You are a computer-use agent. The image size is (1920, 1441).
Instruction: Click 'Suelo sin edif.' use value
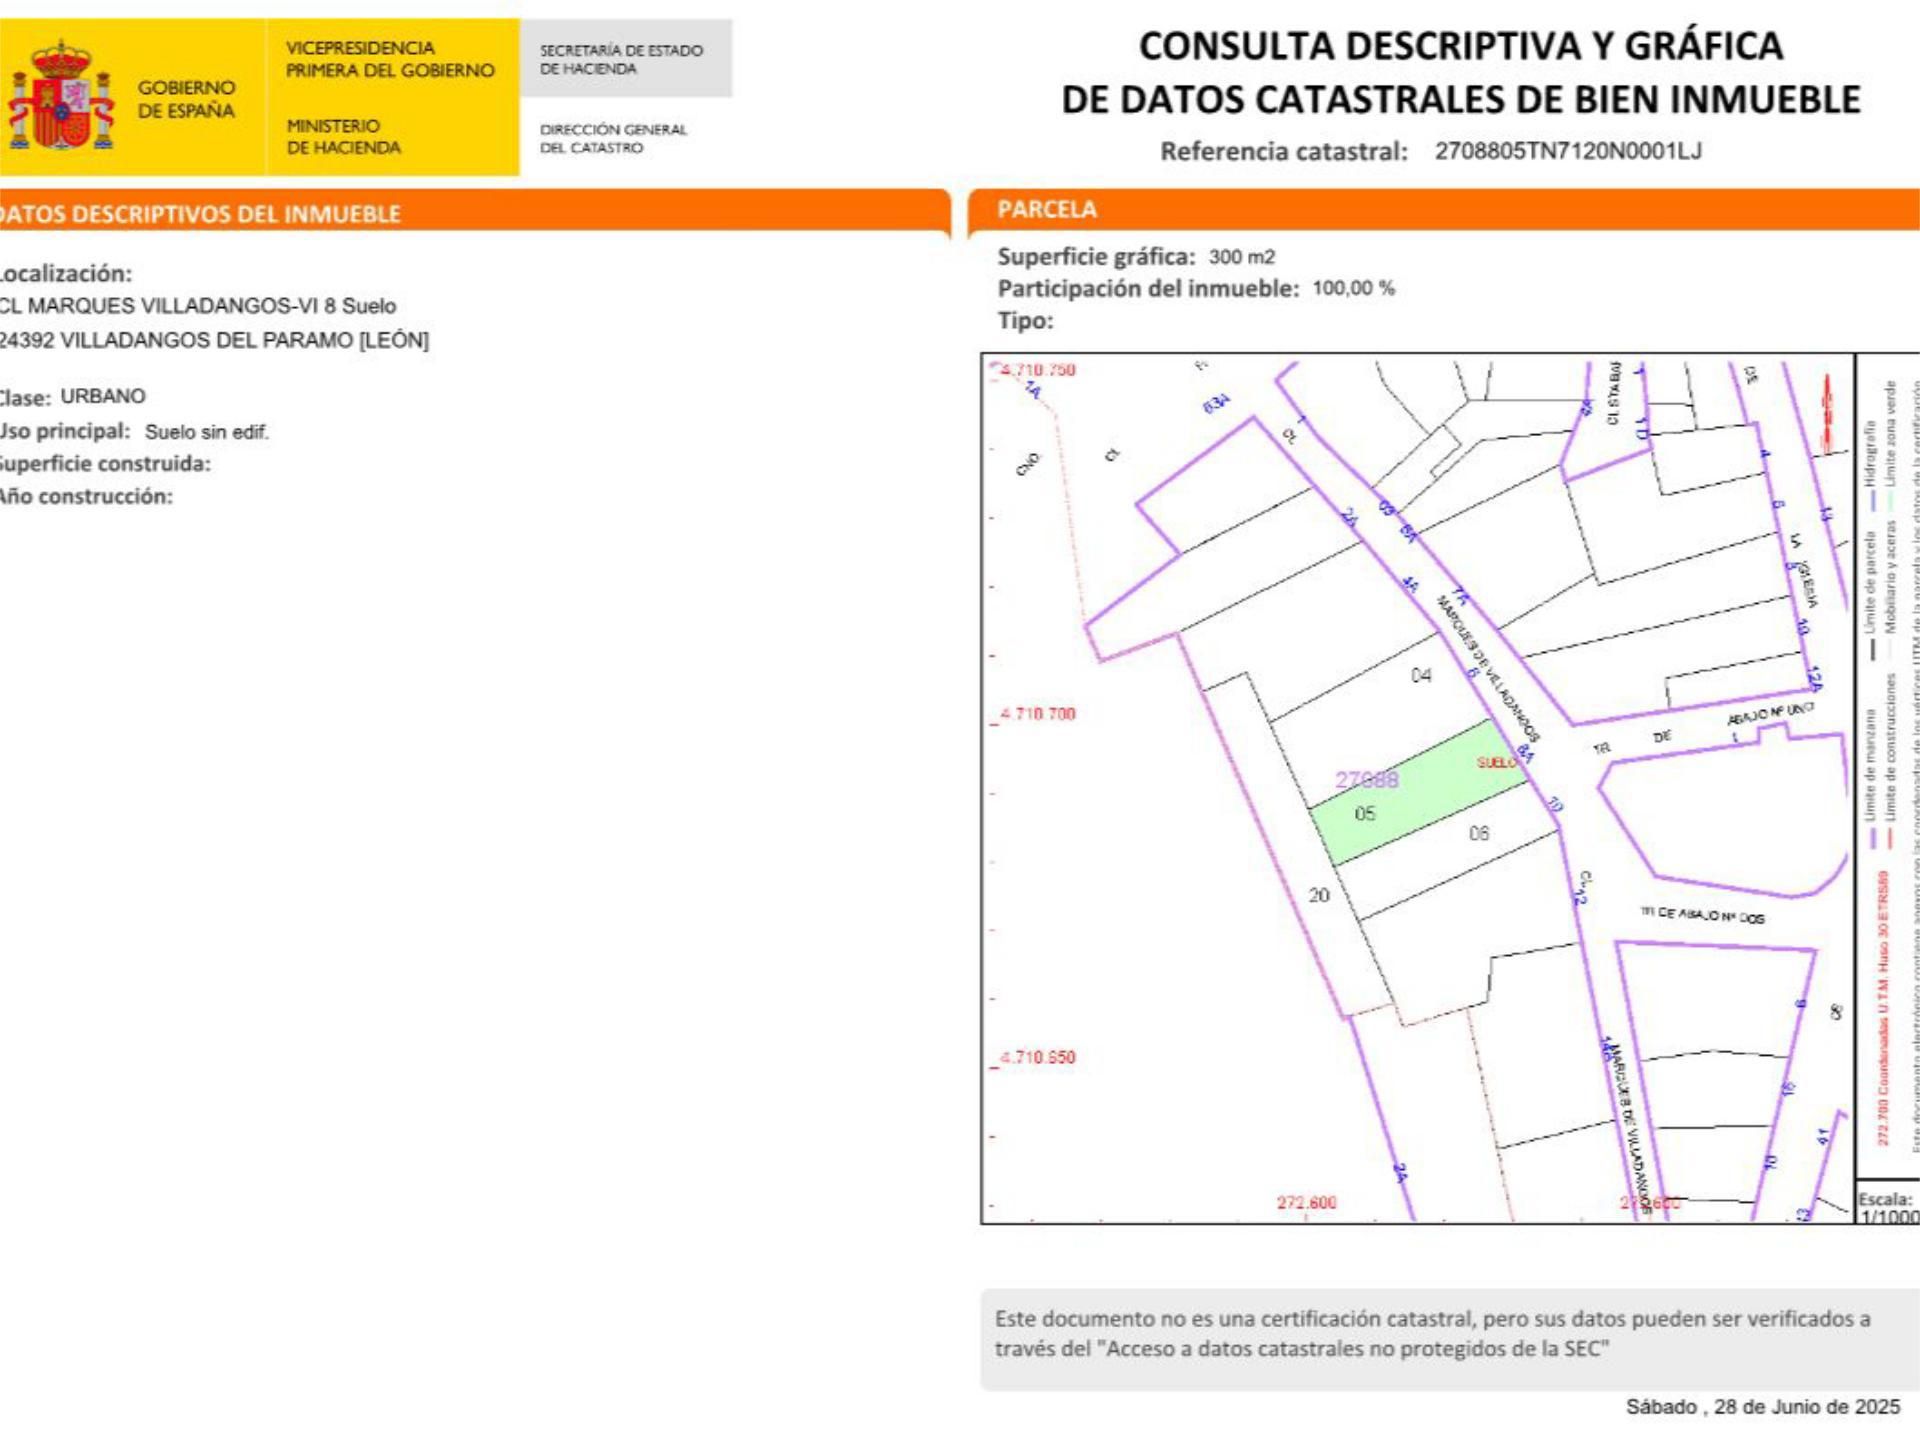tap(207, 432)
